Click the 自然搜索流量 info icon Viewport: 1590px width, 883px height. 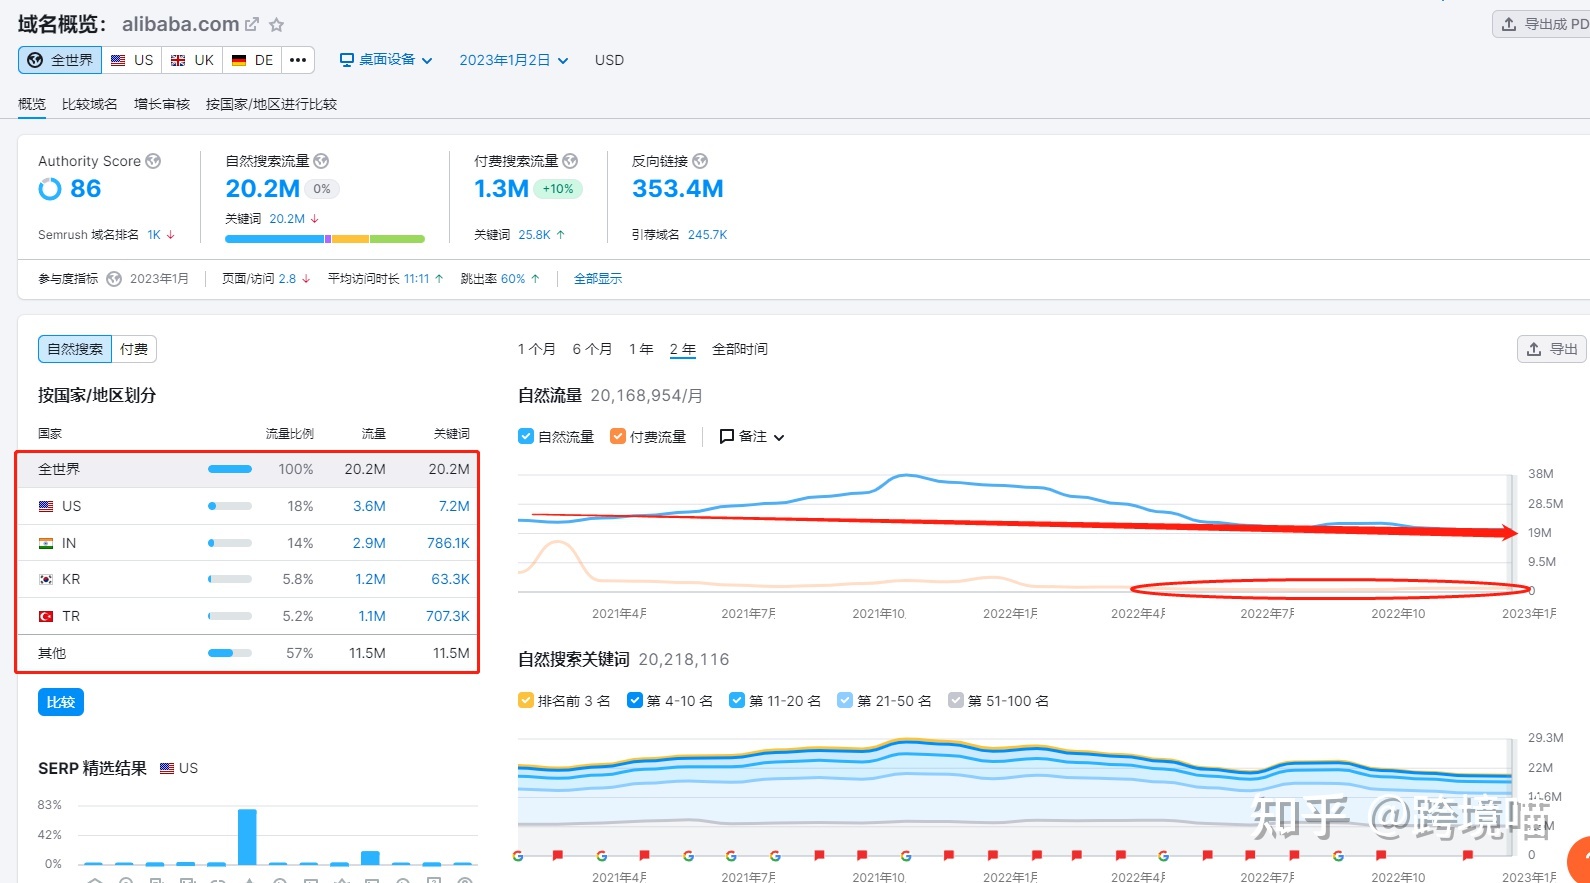pyautogui.click(x=321, y=161)
